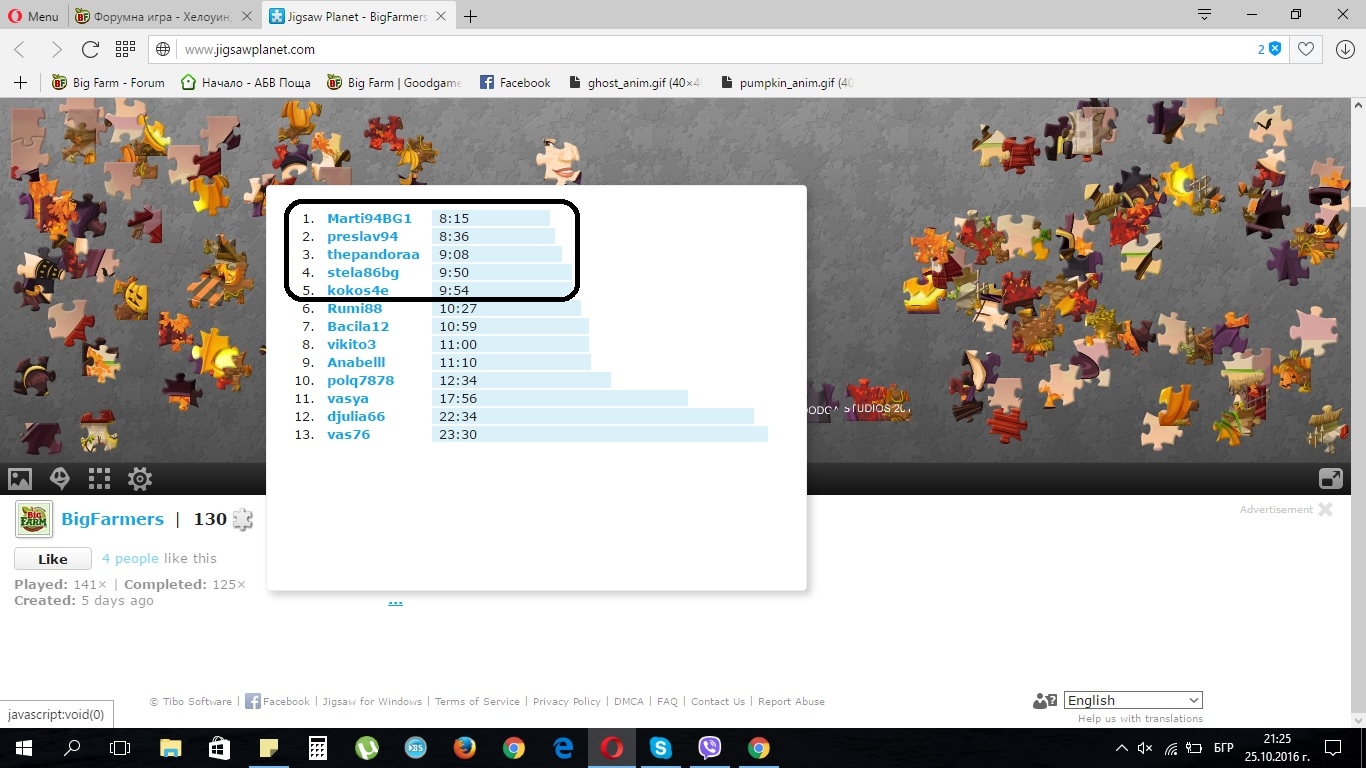1366x768 pixels.
Task: Open DMCA footer link
Action: coord(629,701)
